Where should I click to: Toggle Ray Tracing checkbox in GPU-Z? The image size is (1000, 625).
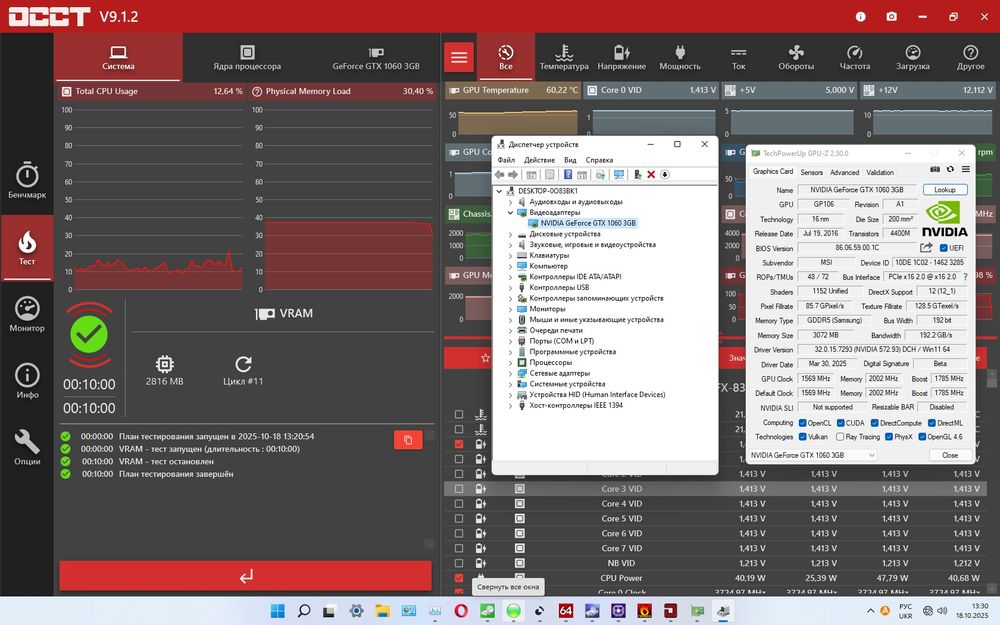tap(840, 437)
